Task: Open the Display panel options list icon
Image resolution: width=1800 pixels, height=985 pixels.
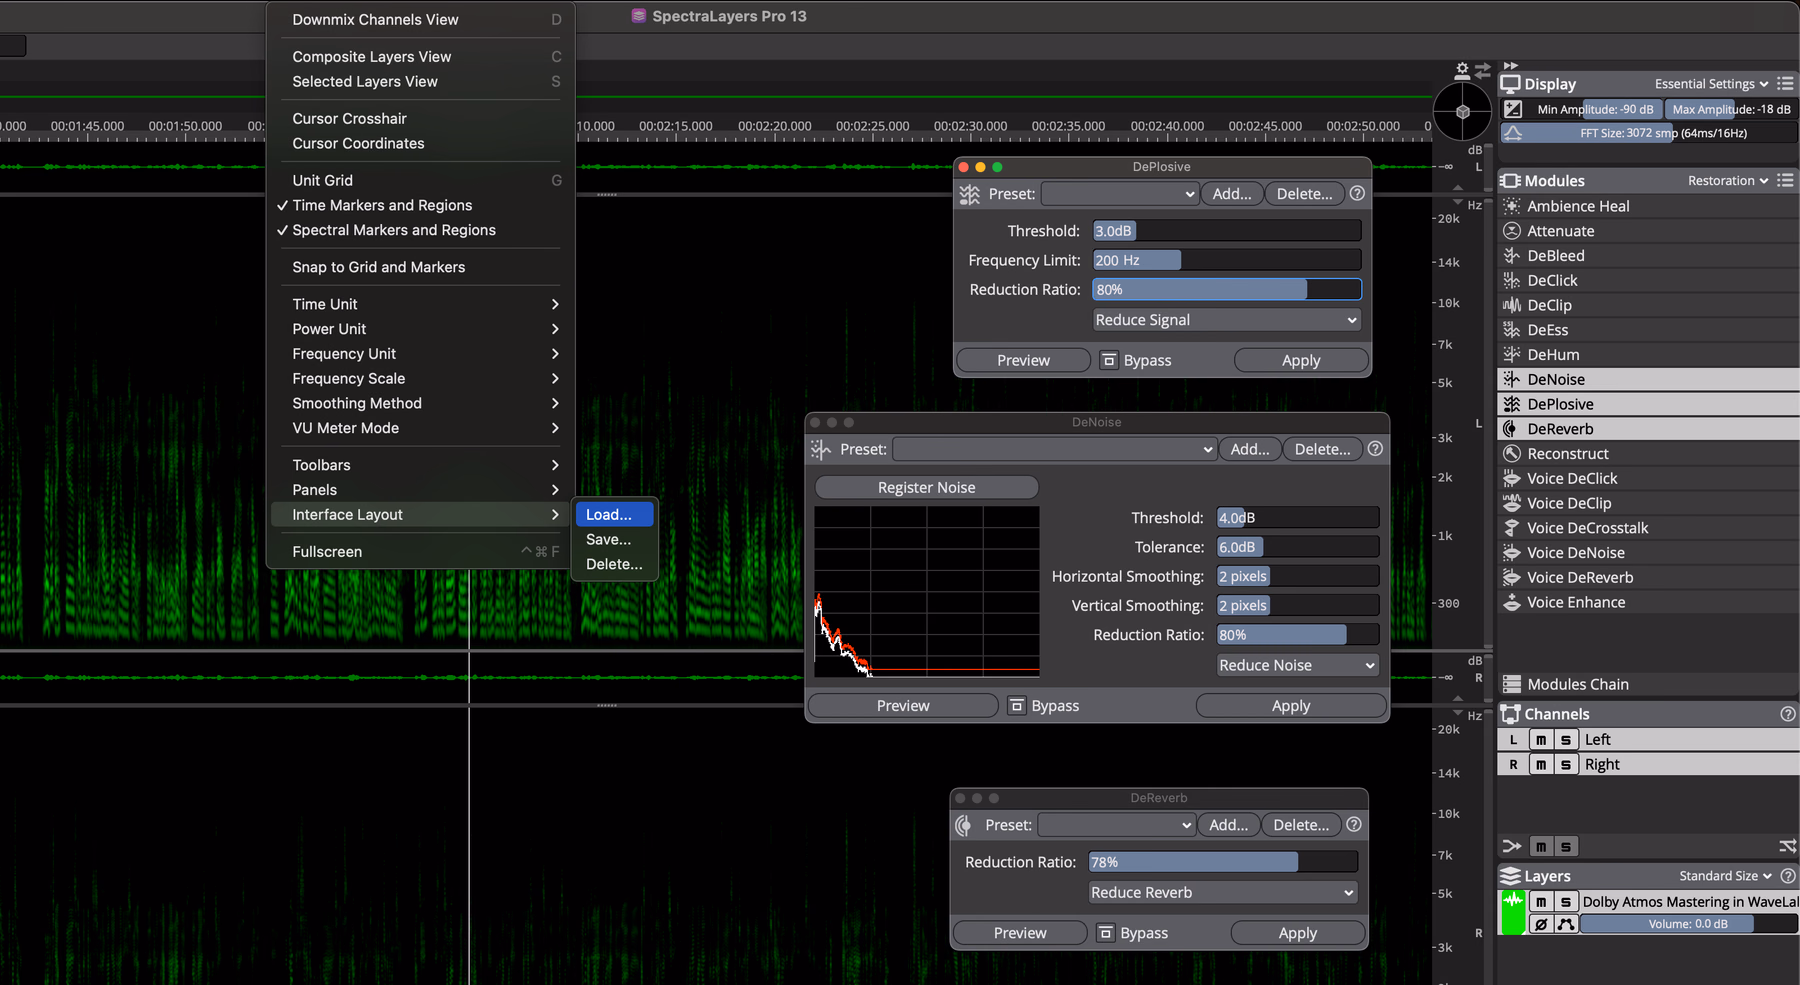Action: point(1785,84)
